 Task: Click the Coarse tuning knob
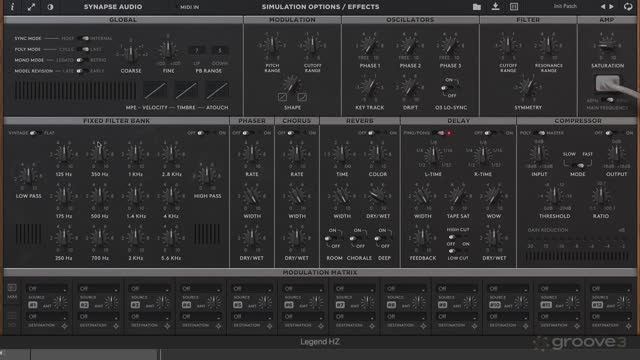[131, 53]
